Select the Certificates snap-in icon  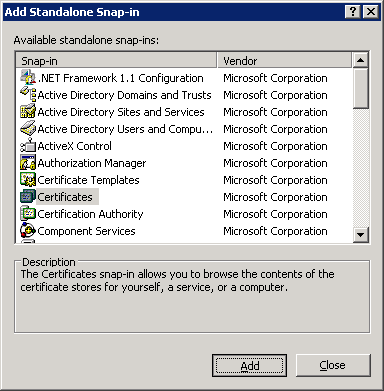pos(28,197)
